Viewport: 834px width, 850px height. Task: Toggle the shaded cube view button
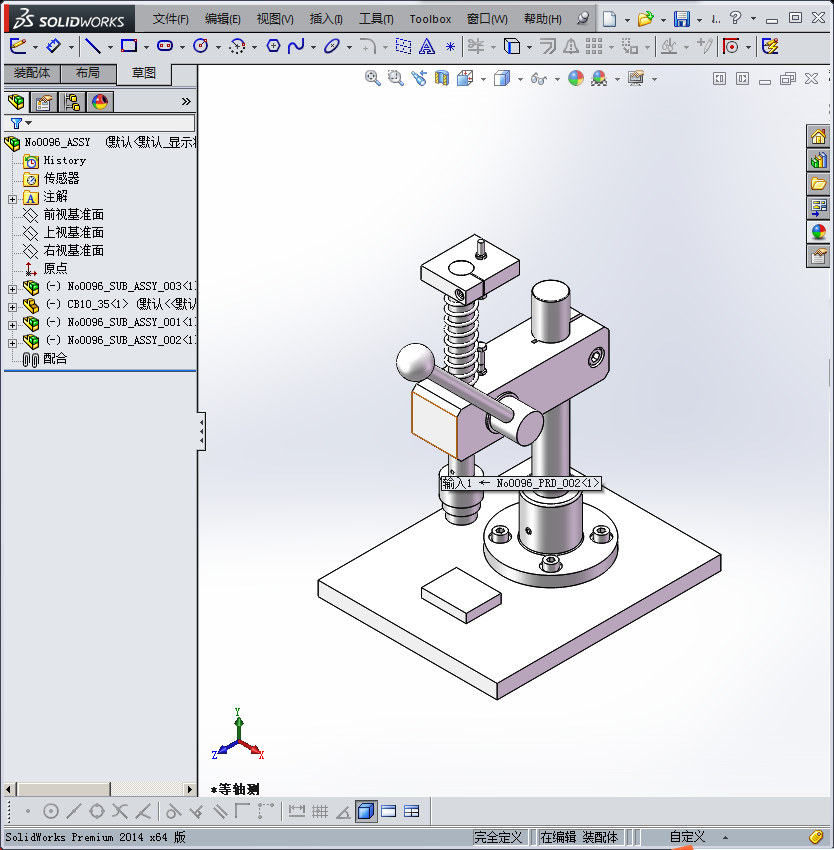click(366, 812)
